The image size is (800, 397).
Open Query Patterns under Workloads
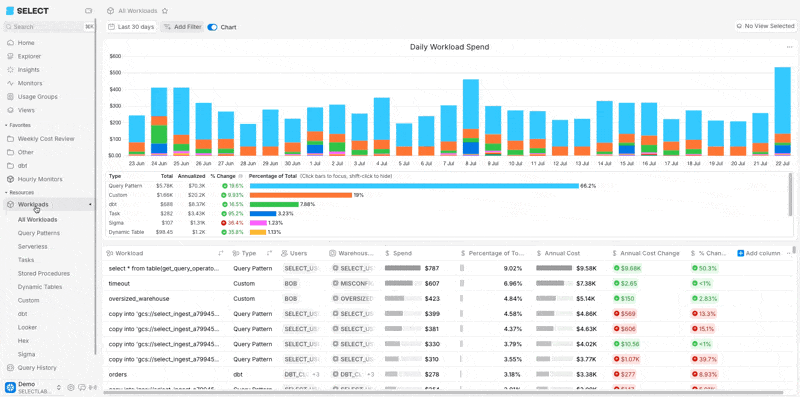39,233
